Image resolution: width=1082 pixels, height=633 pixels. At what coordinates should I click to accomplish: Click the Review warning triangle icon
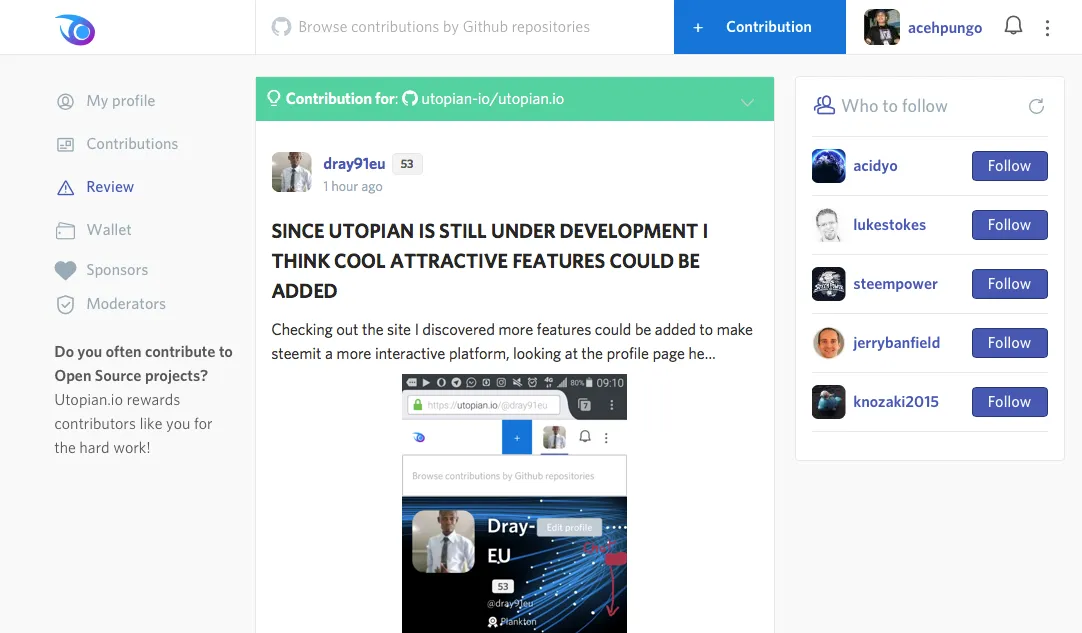coord(65,188)
